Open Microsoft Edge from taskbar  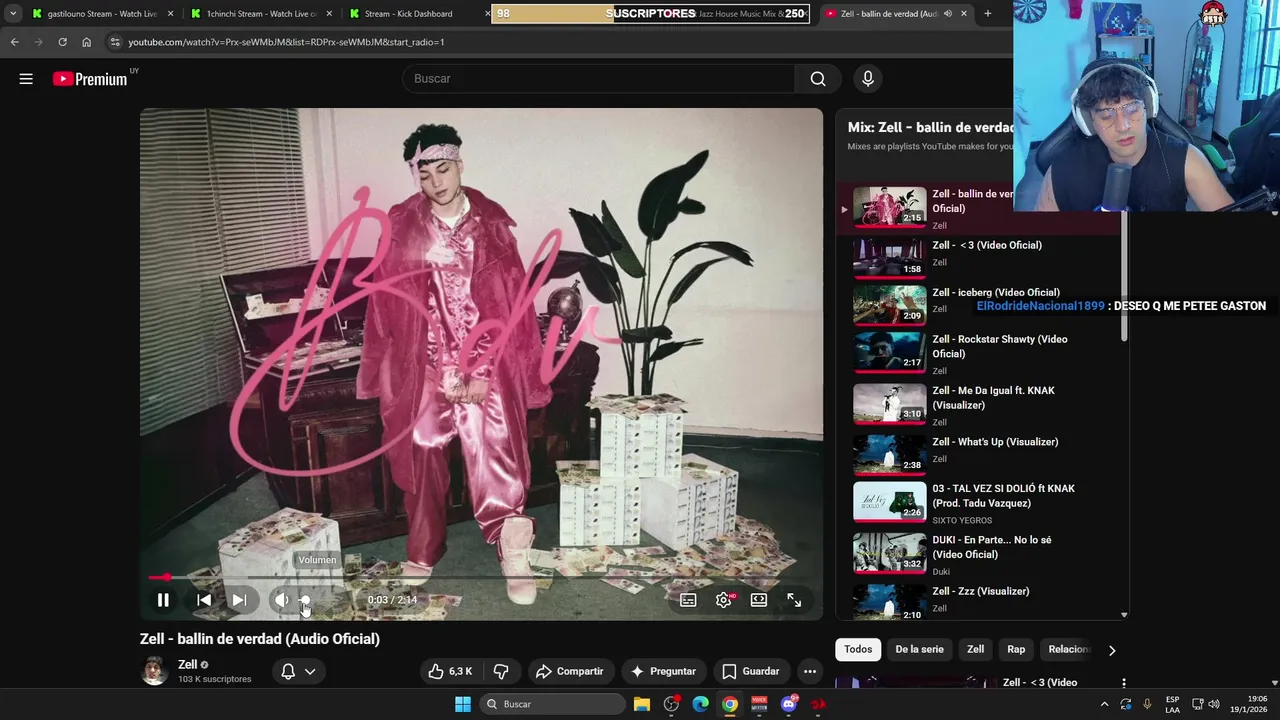pyautogui.click(x=701, y=704)
